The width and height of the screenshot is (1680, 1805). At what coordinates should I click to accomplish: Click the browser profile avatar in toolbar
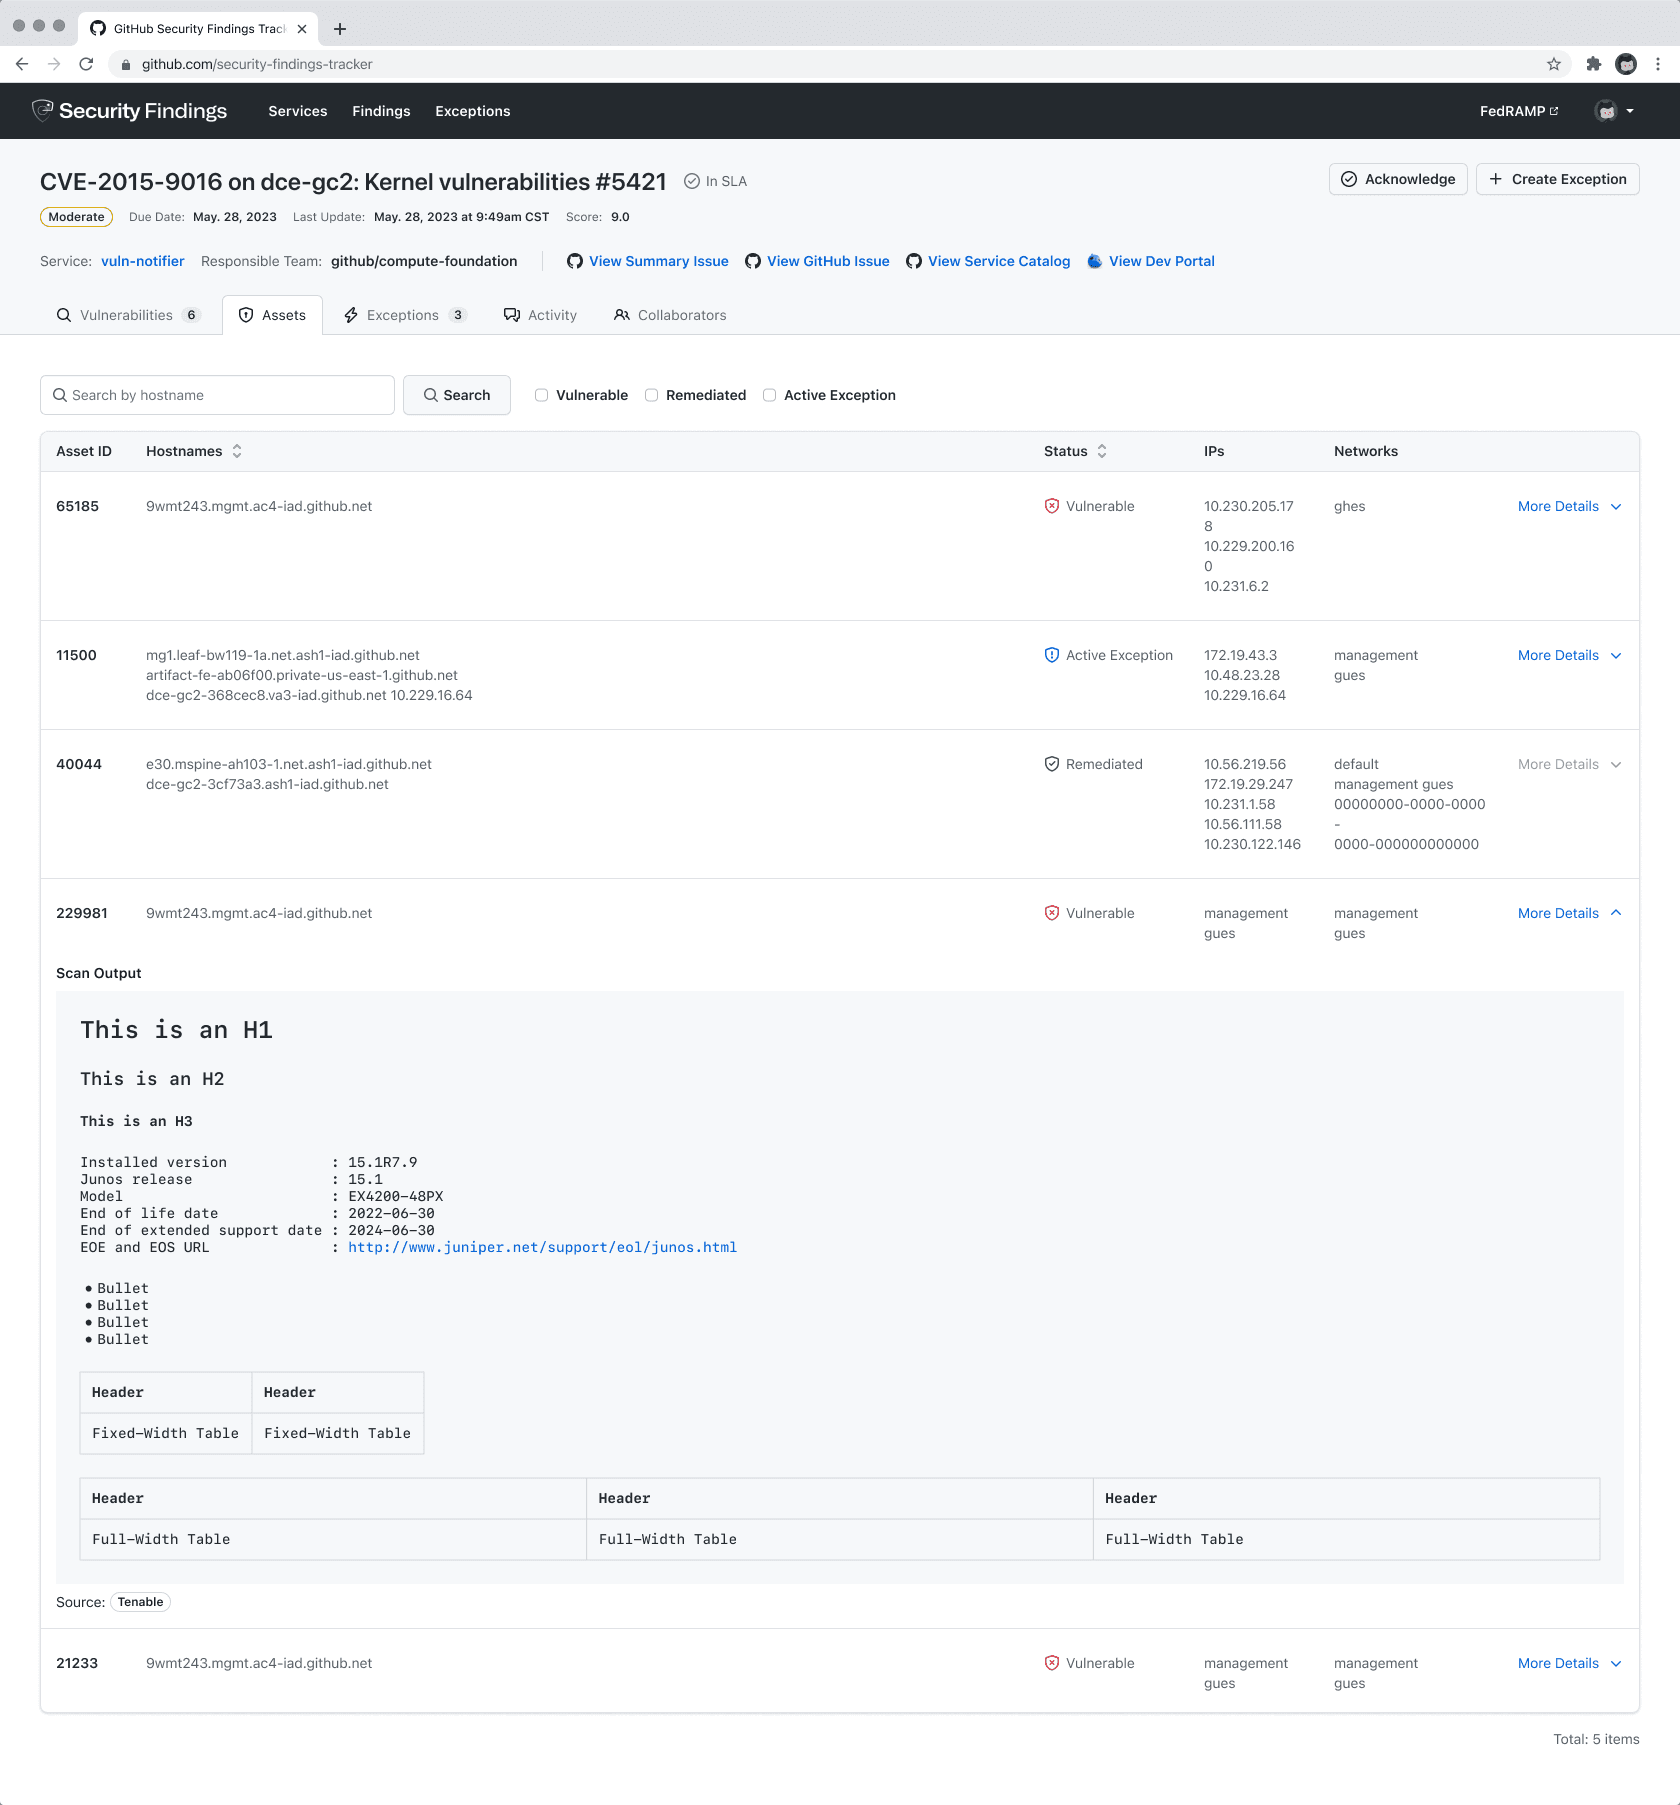pyautogui.click(x=1627, y=64)
